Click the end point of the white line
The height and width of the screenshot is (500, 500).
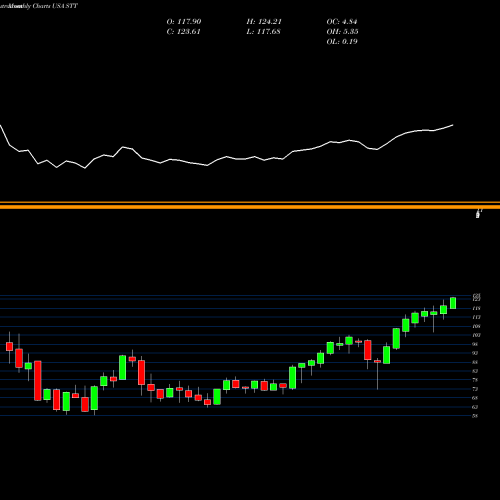point(453,125)
